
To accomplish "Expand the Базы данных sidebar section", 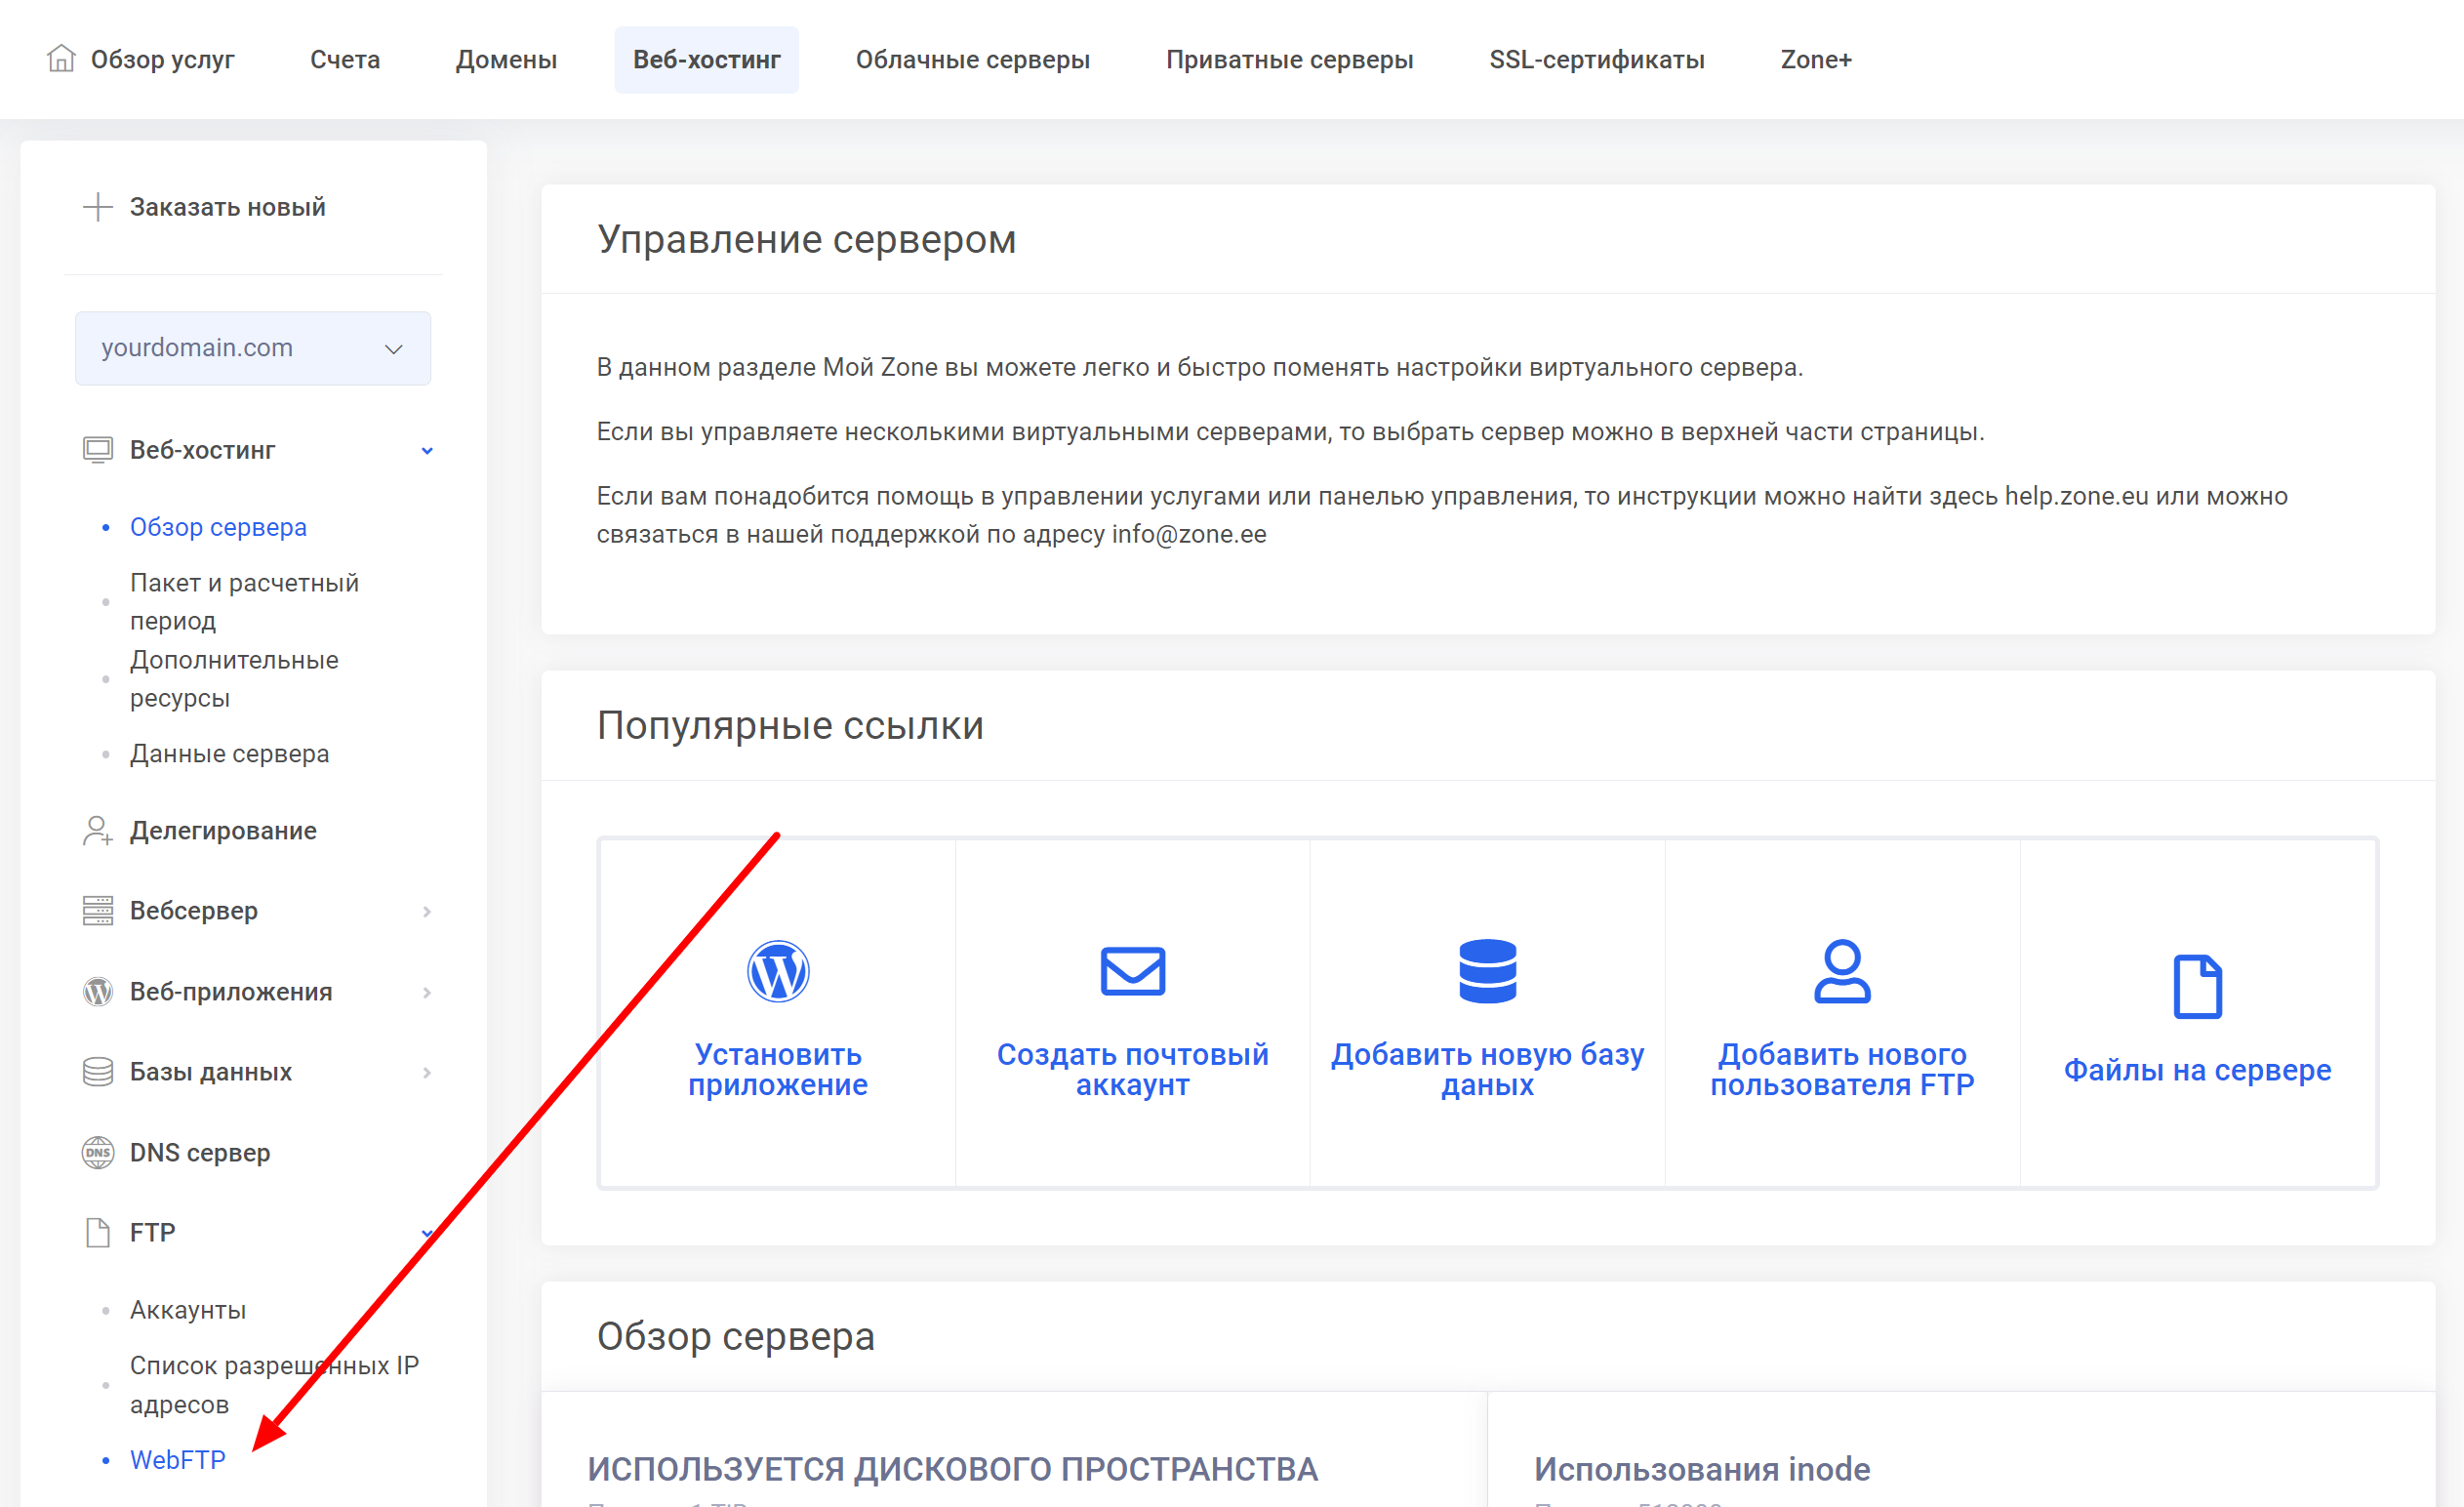I will tap(427, 1072).
